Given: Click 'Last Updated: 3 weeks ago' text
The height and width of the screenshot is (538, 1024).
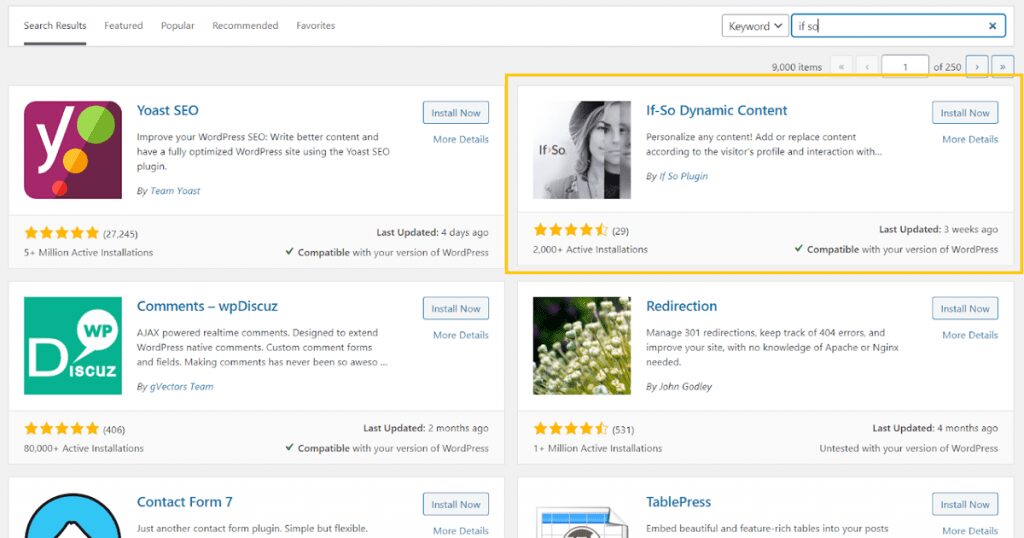Looking at the screenshot, I should [x=938, y=230].
